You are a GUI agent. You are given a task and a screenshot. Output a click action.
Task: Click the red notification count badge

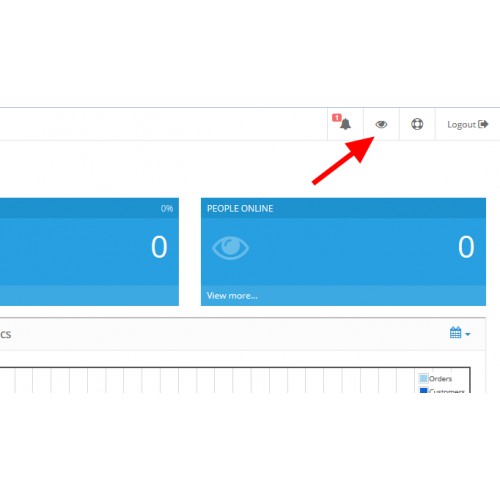point(336,118)
